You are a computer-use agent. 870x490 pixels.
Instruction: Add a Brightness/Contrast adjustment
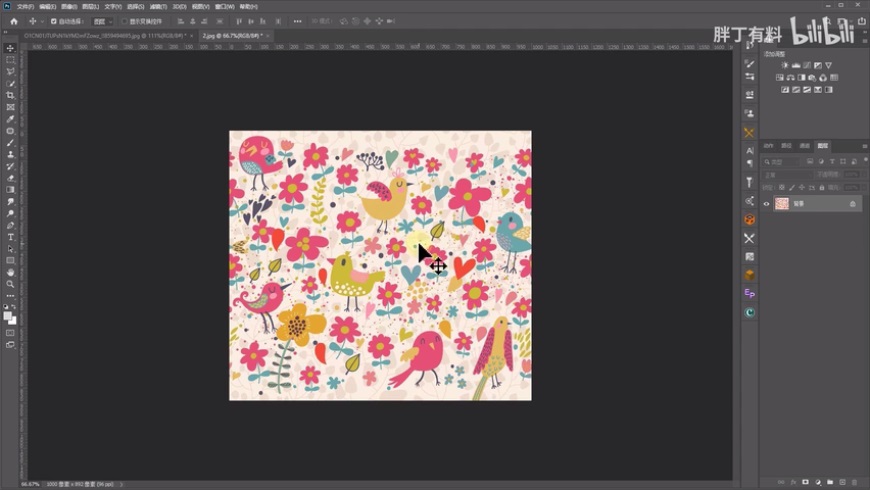[x=785, y=65]
